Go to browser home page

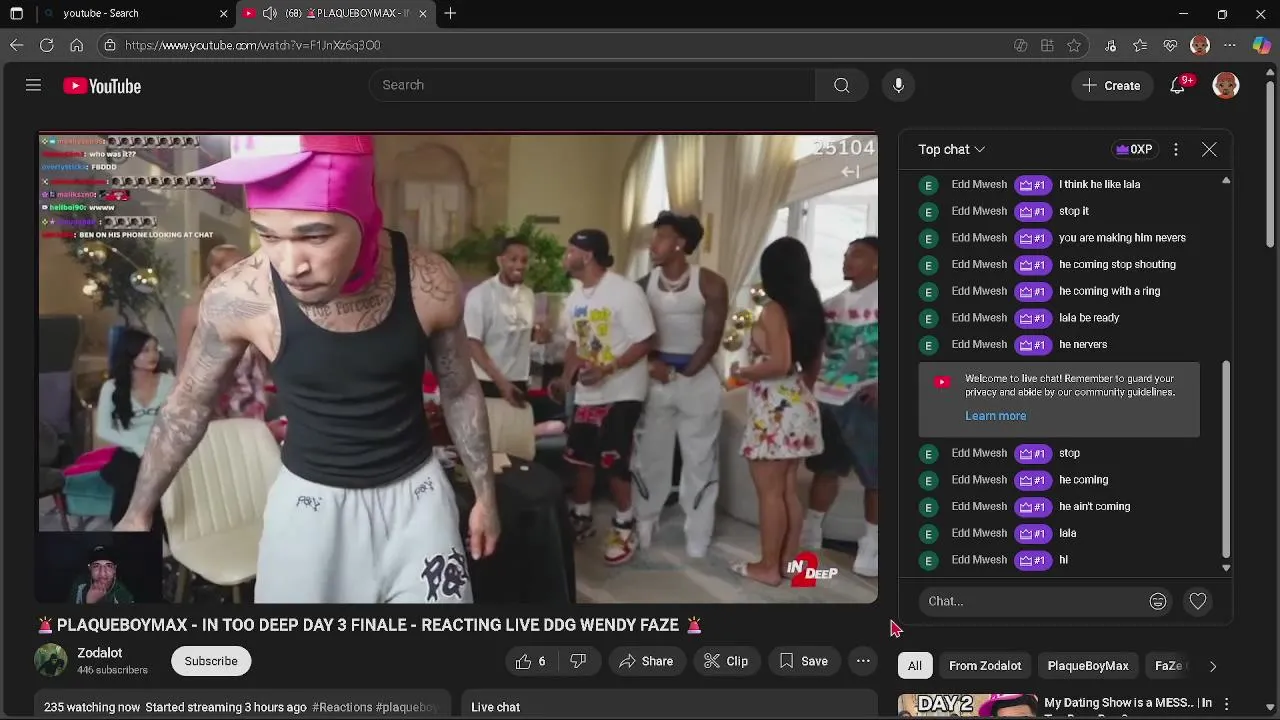point(76,45)
